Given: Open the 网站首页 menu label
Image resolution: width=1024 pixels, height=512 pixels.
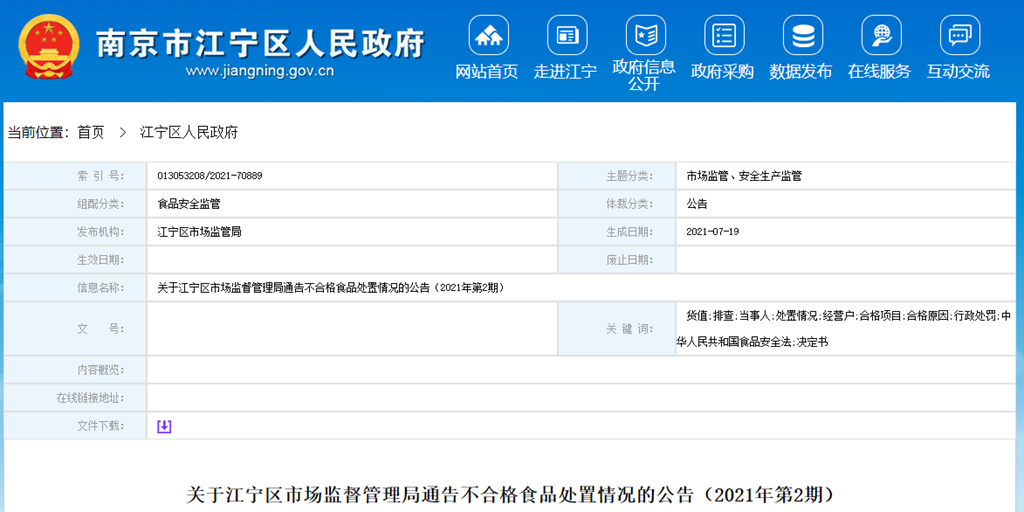Looking at the screenshot, I should click(x=487, y=72).
